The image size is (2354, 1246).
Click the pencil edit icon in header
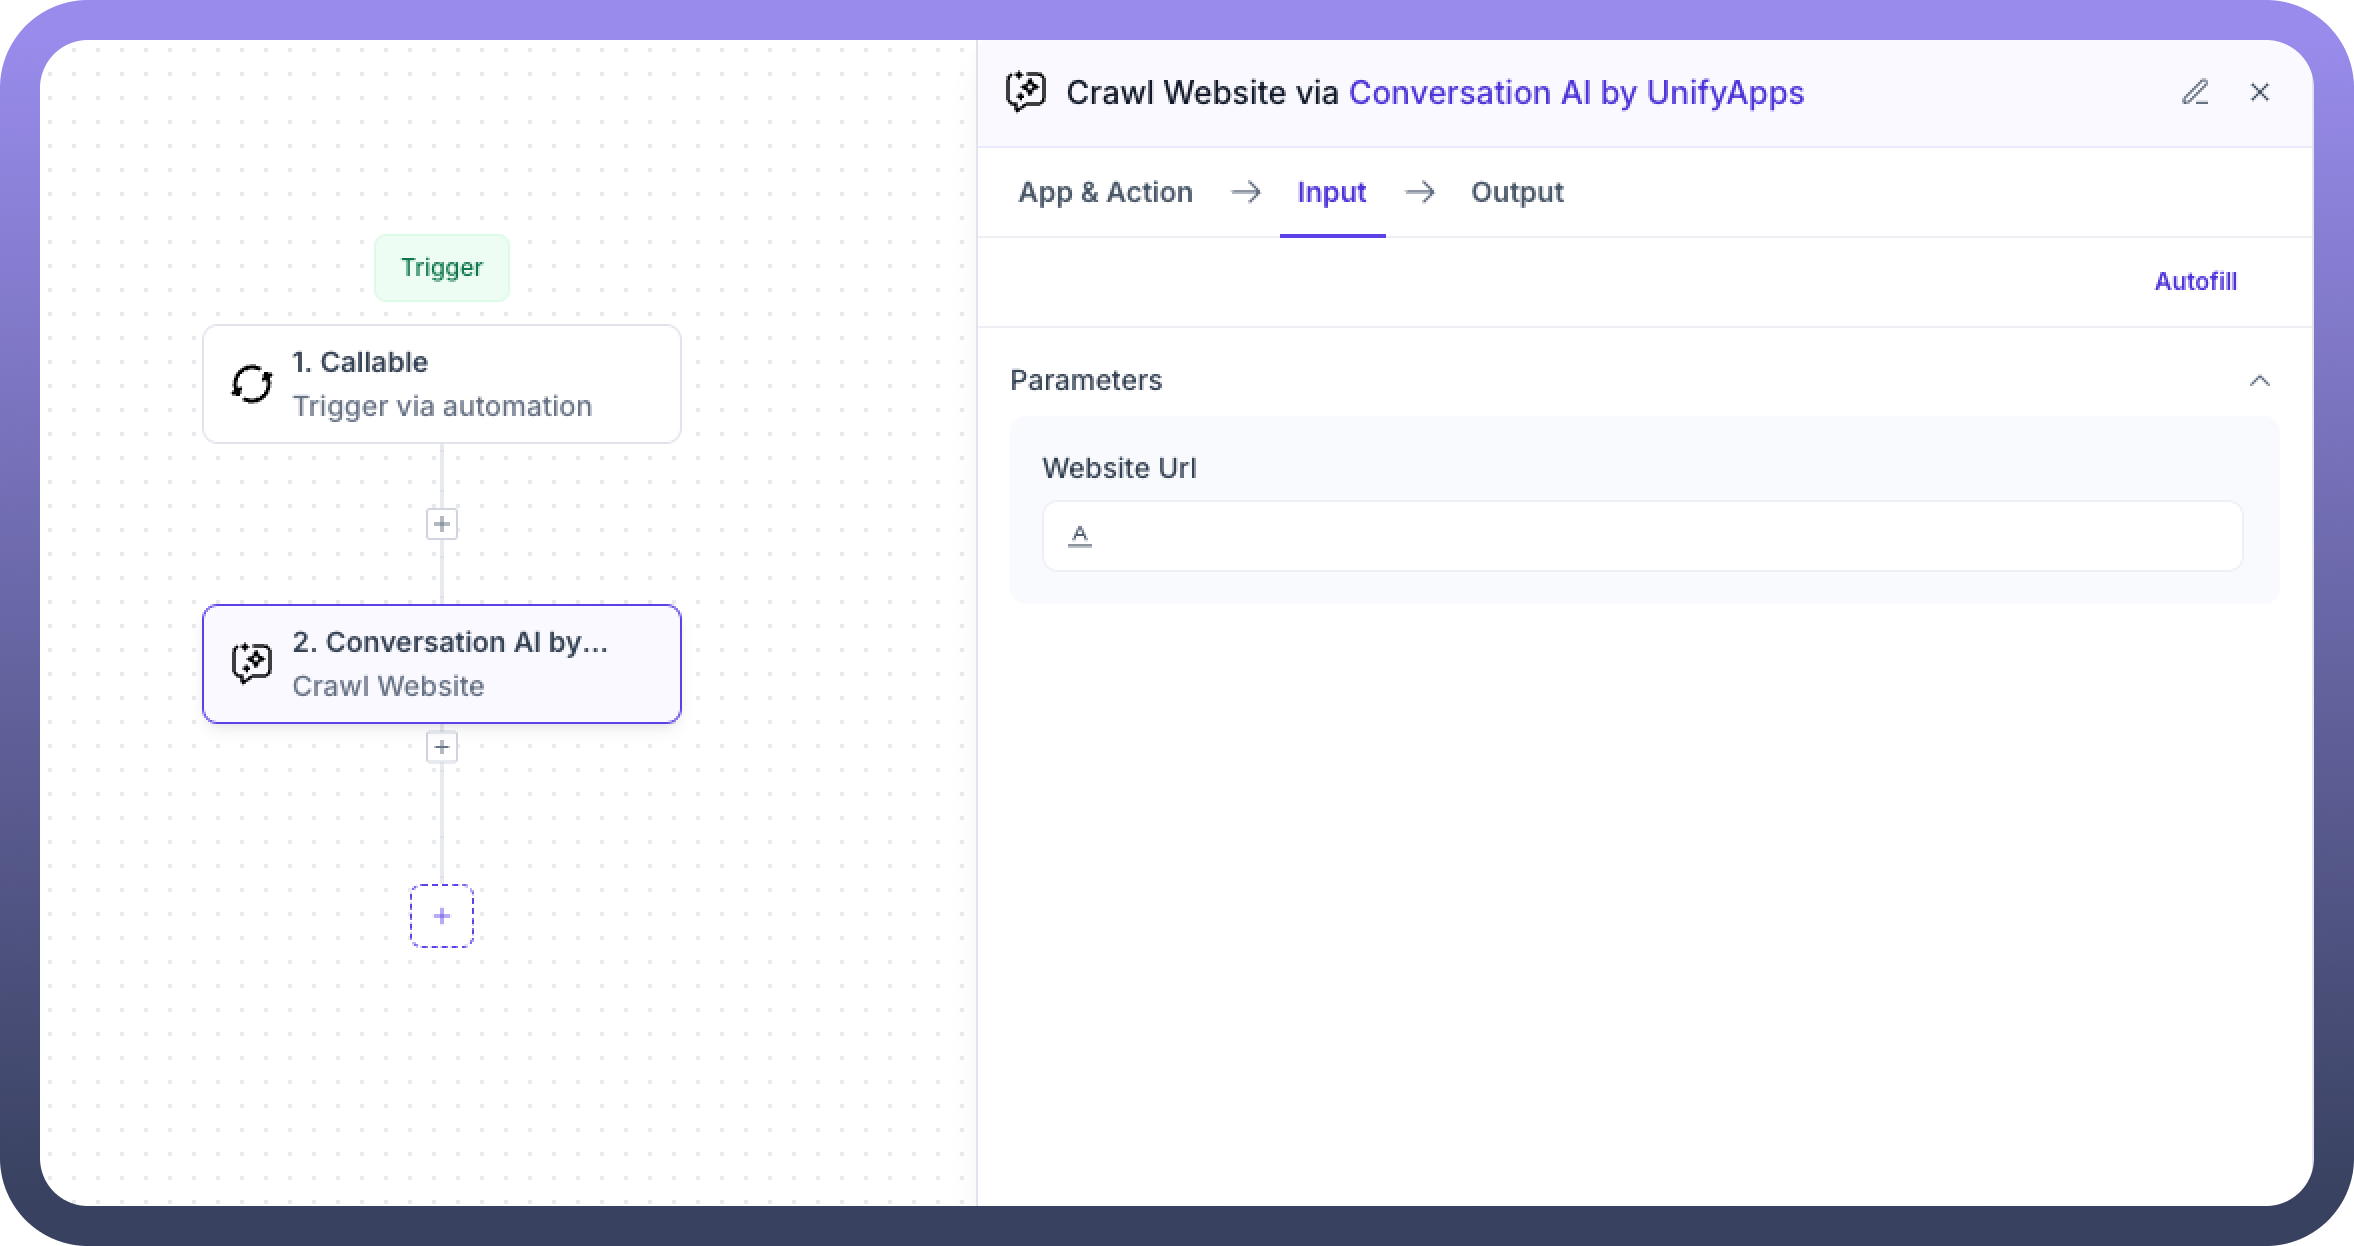(x=2195, y=92)
